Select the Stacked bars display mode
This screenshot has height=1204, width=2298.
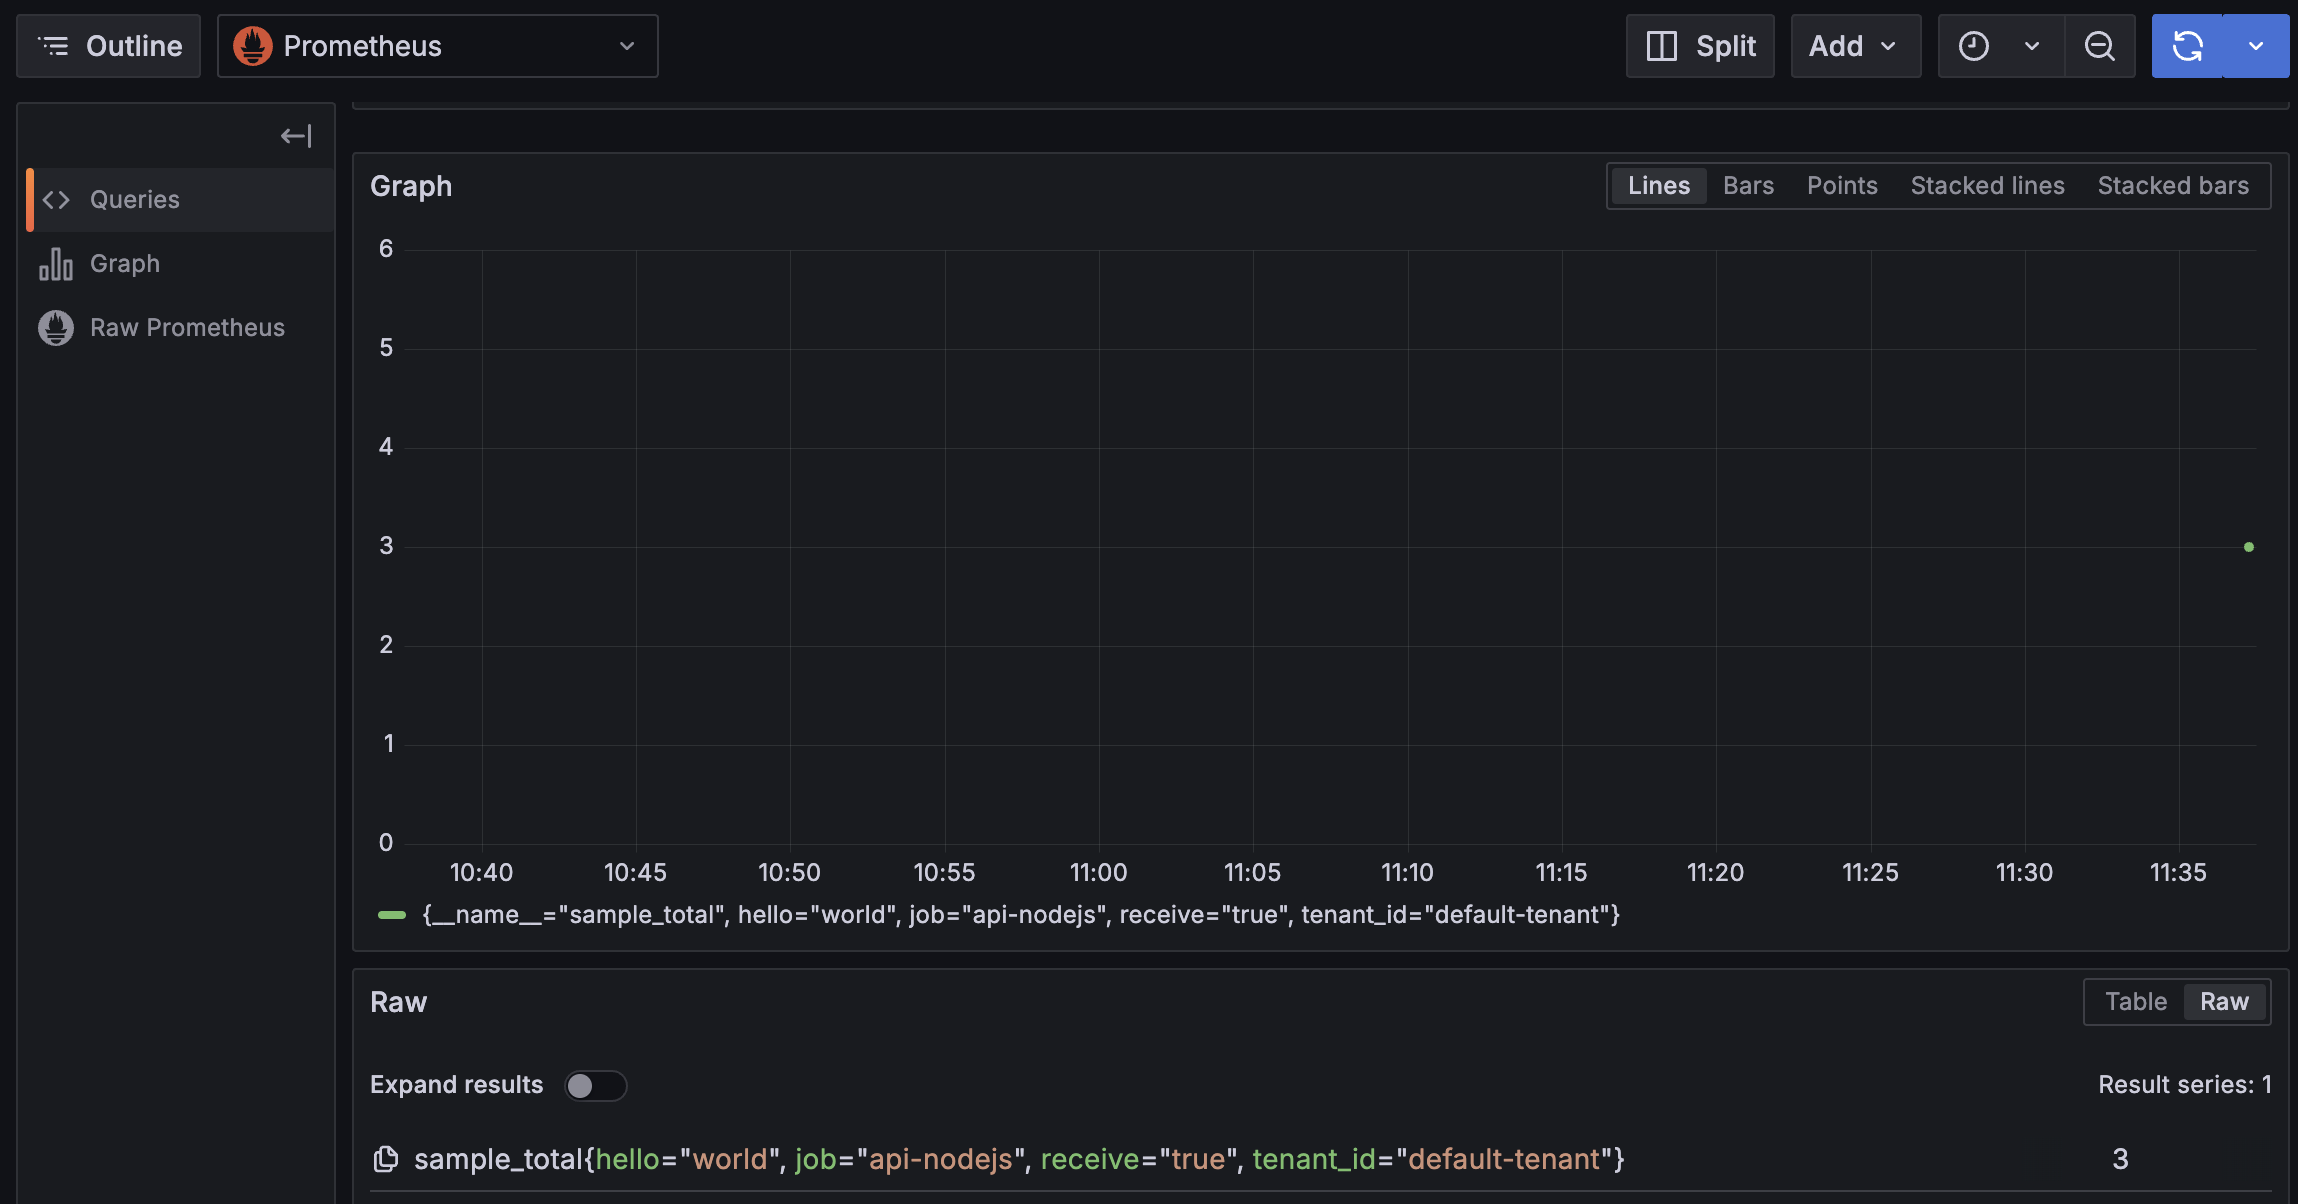click(2173, 185)
